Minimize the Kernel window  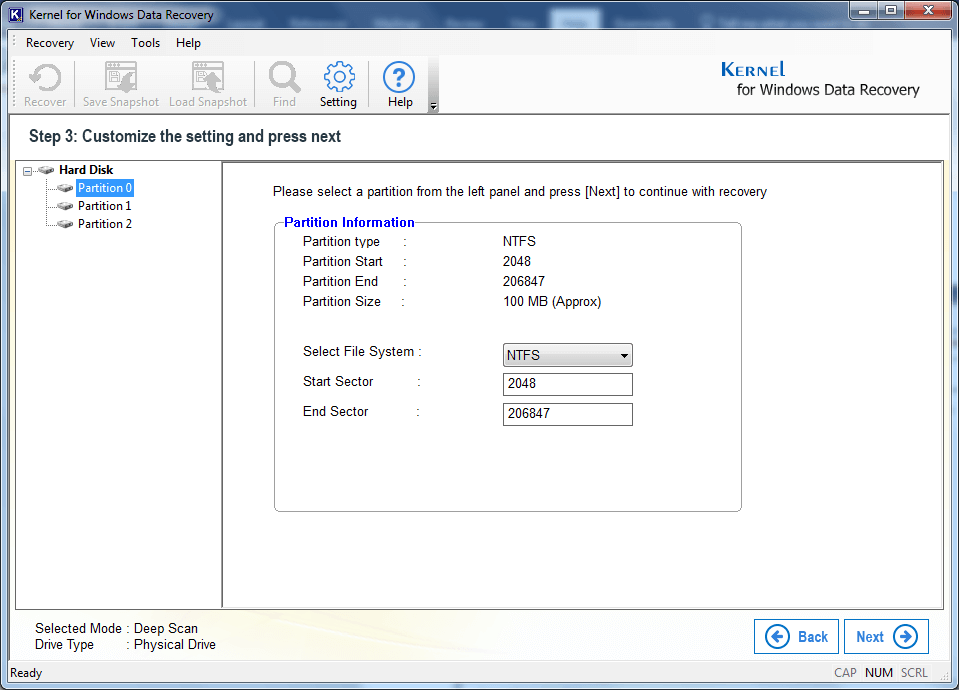(864, 11)
